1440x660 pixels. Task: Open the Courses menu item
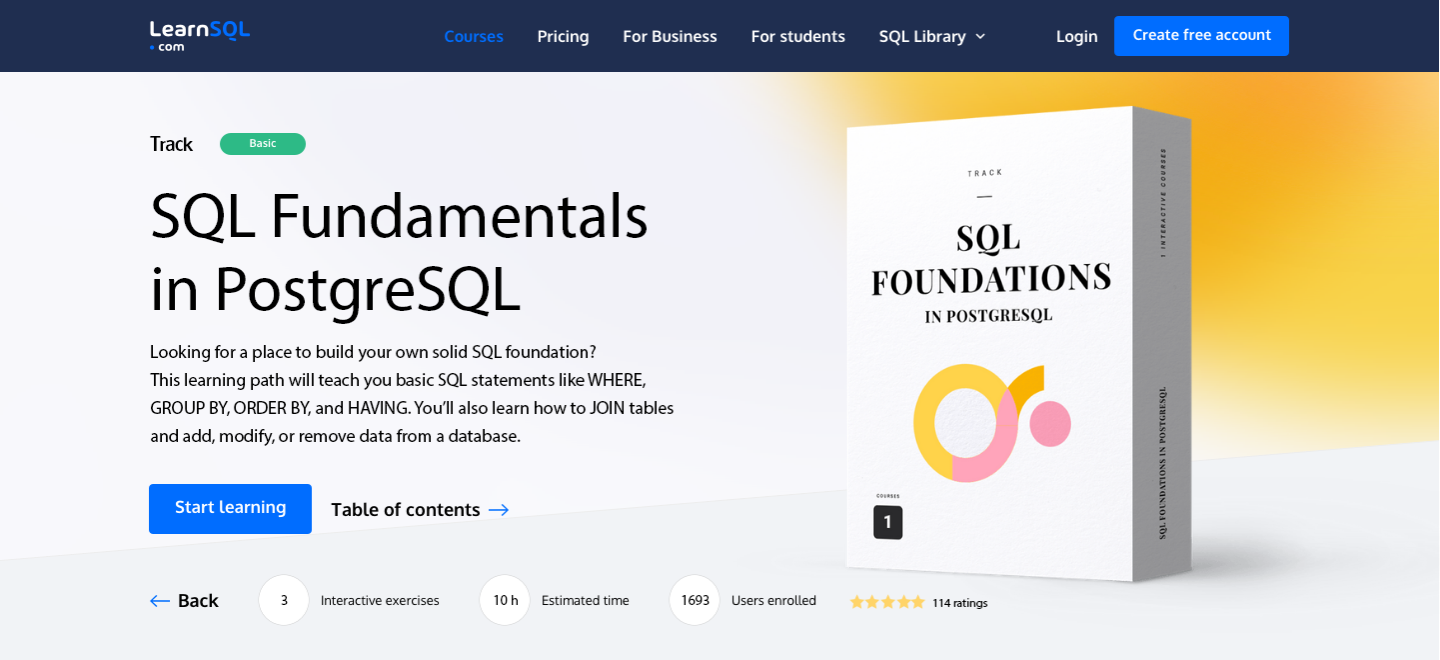tap(473, 36)
